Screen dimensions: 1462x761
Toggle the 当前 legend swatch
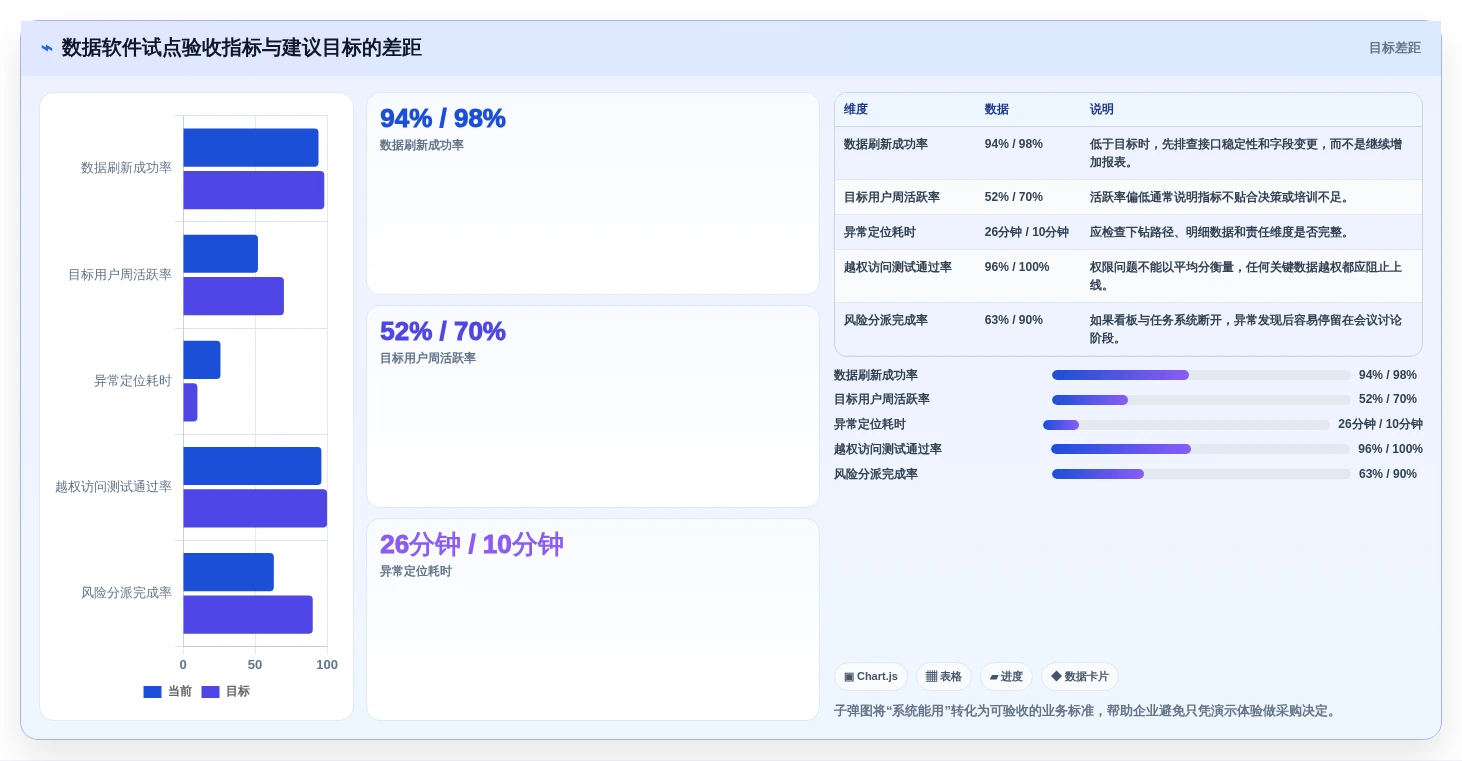click(x=152, y=692)
